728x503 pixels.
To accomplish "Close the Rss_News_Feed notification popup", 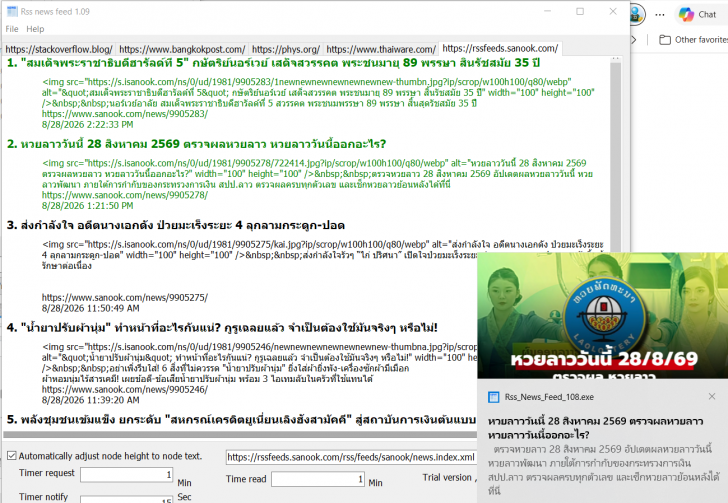I will (x=712, y=396).
